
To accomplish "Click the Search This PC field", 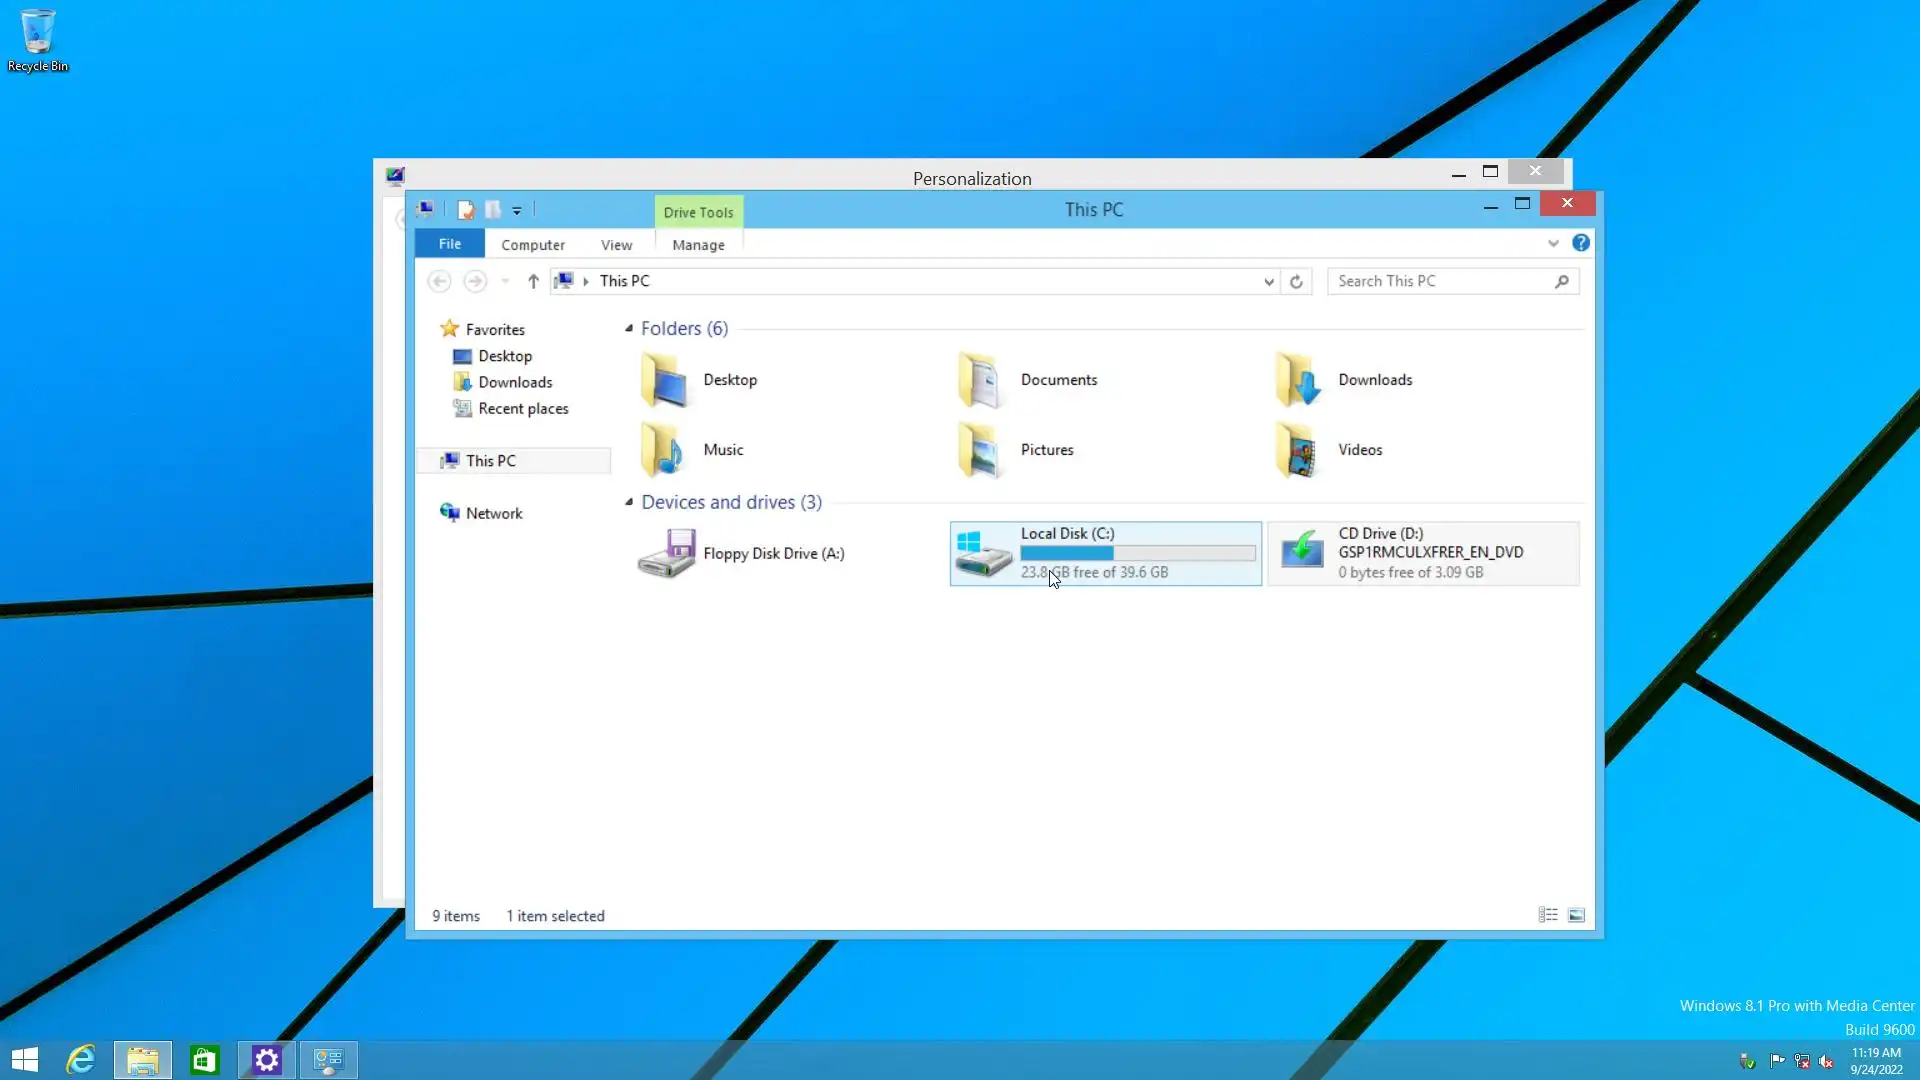I will (1440, 281).
